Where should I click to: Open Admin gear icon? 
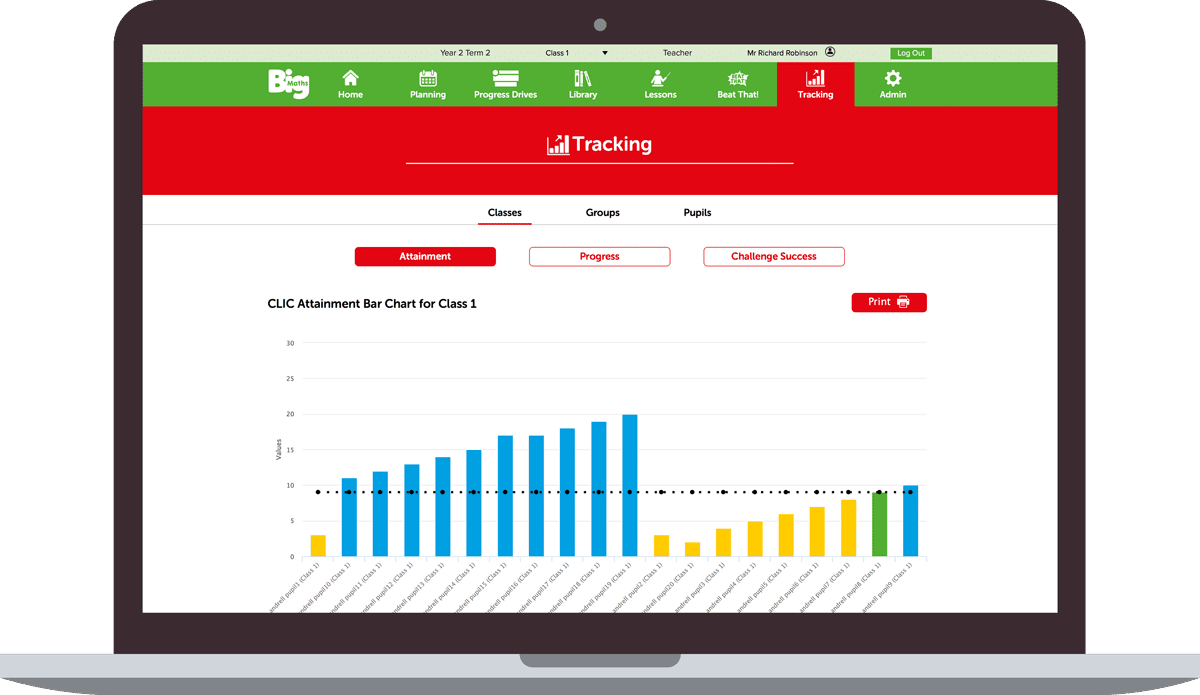pos(893,79)
